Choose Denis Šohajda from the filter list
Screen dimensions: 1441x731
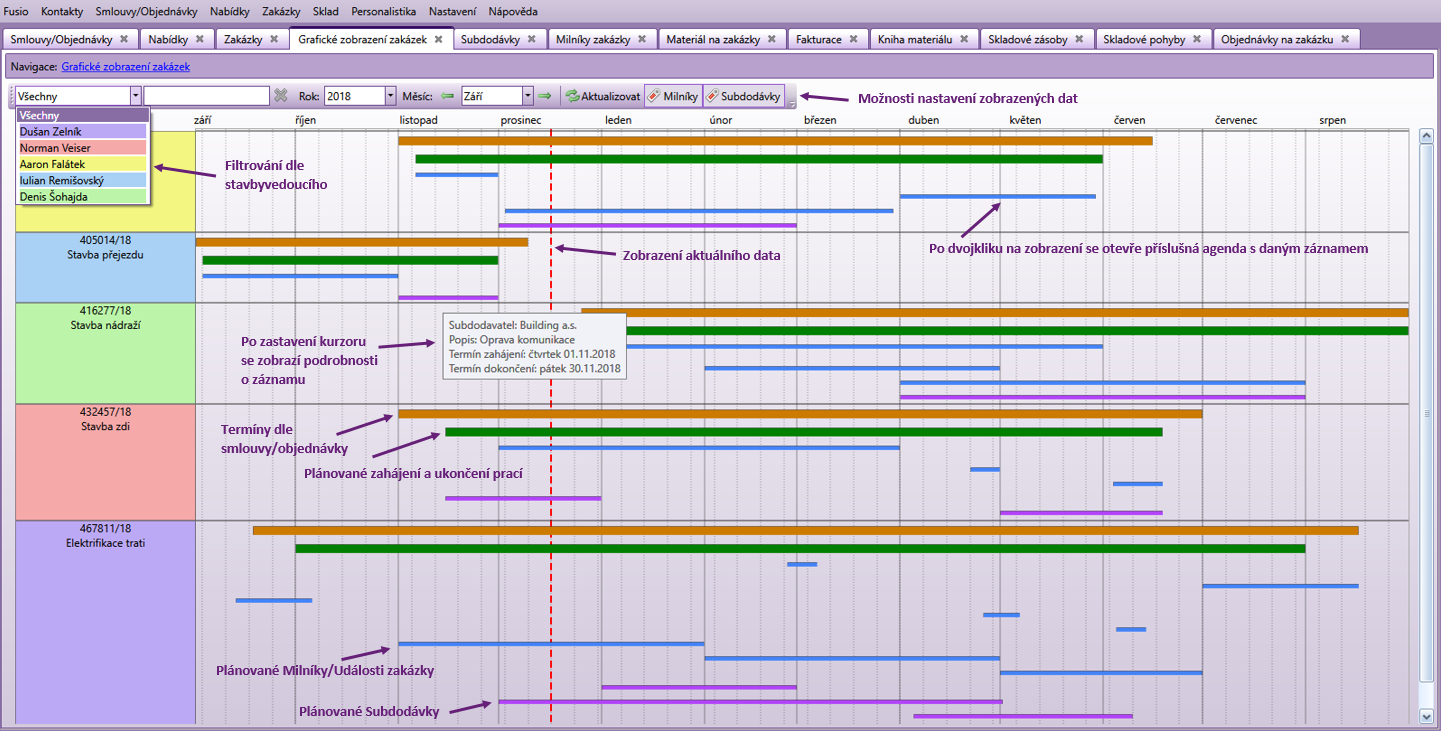point(83,197)
